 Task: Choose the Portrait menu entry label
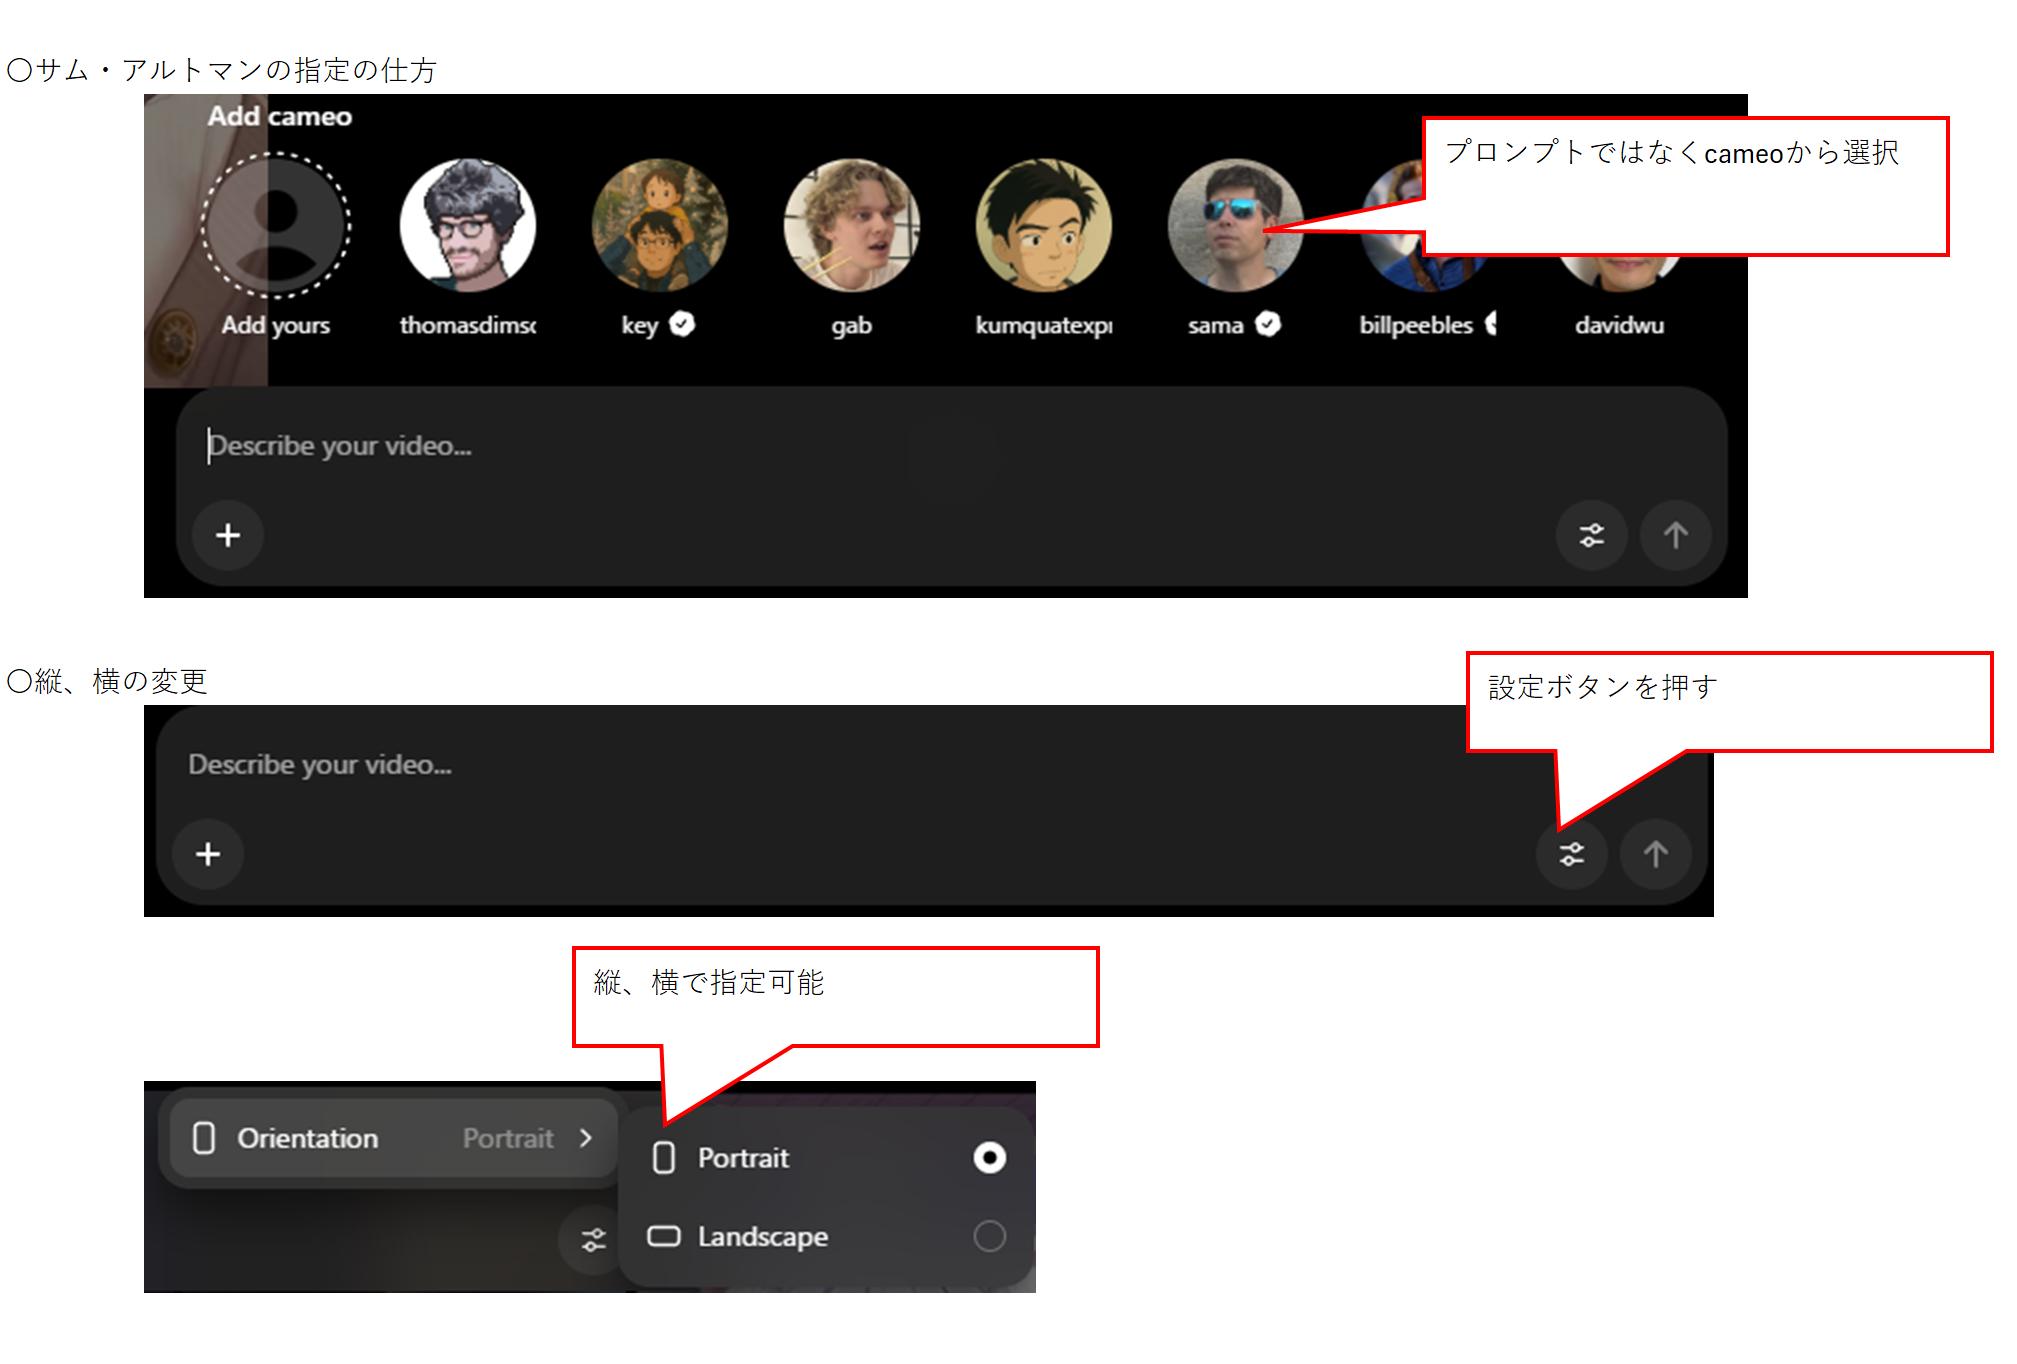[743, 1158]
